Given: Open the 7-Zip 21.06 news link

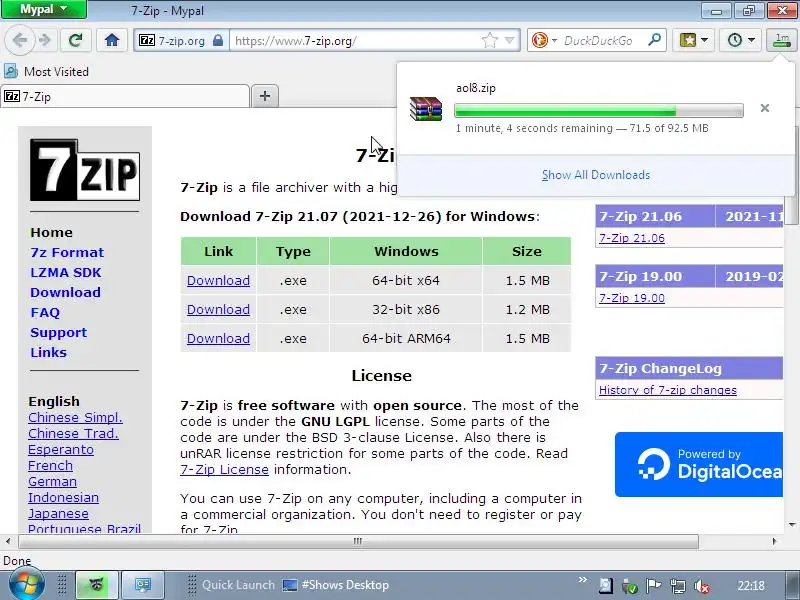Looking at the screenshot, I should (632, 238).
